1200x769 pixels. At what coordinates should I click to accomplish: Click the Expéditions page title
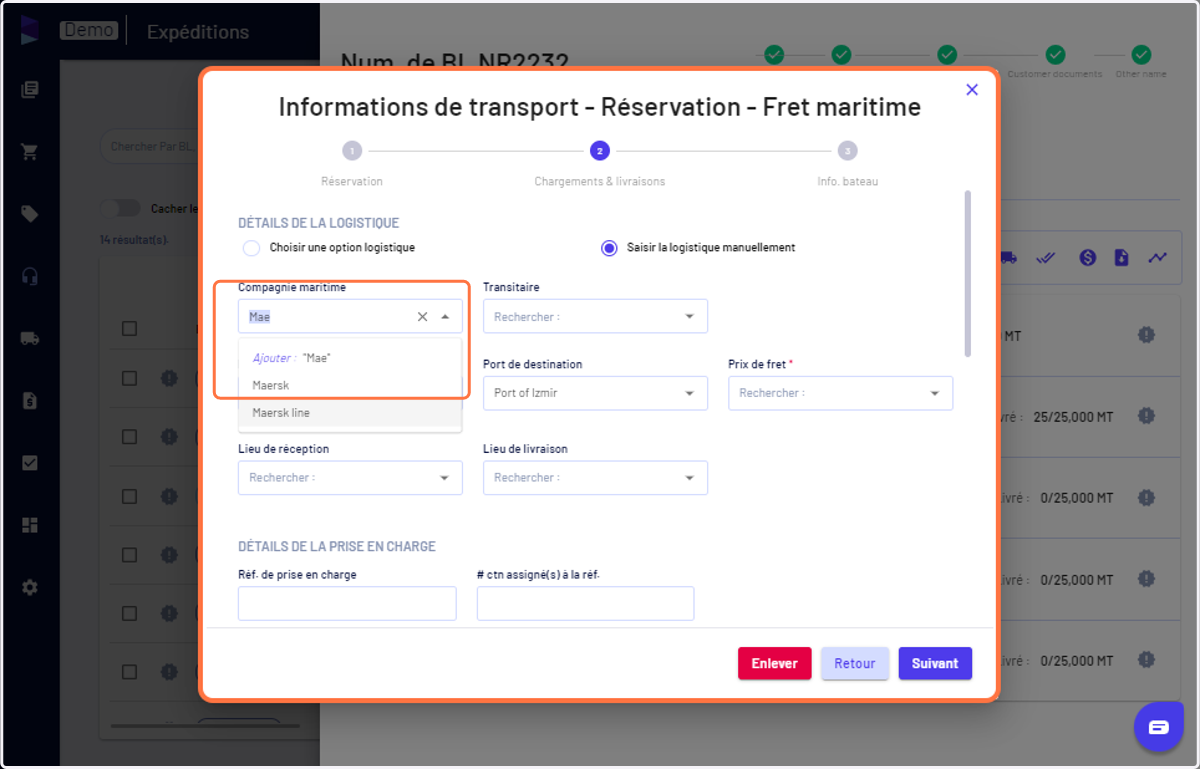(198, 32)
